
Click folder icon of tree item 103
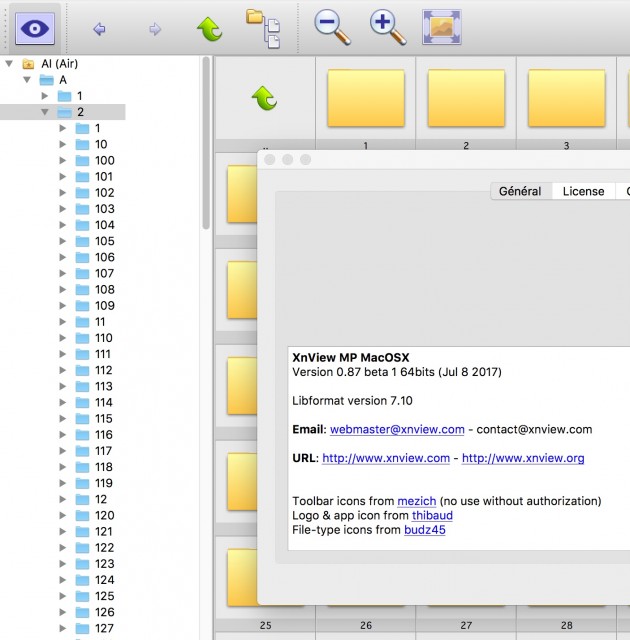click(82, 209)
